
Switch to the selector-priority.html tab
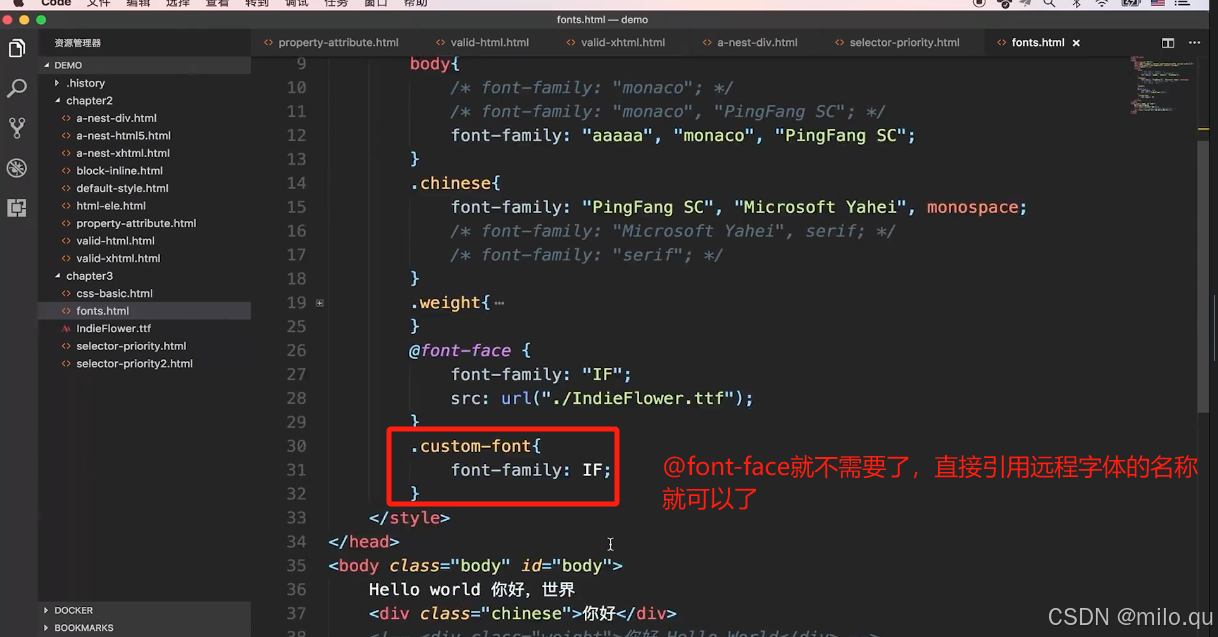904,43
